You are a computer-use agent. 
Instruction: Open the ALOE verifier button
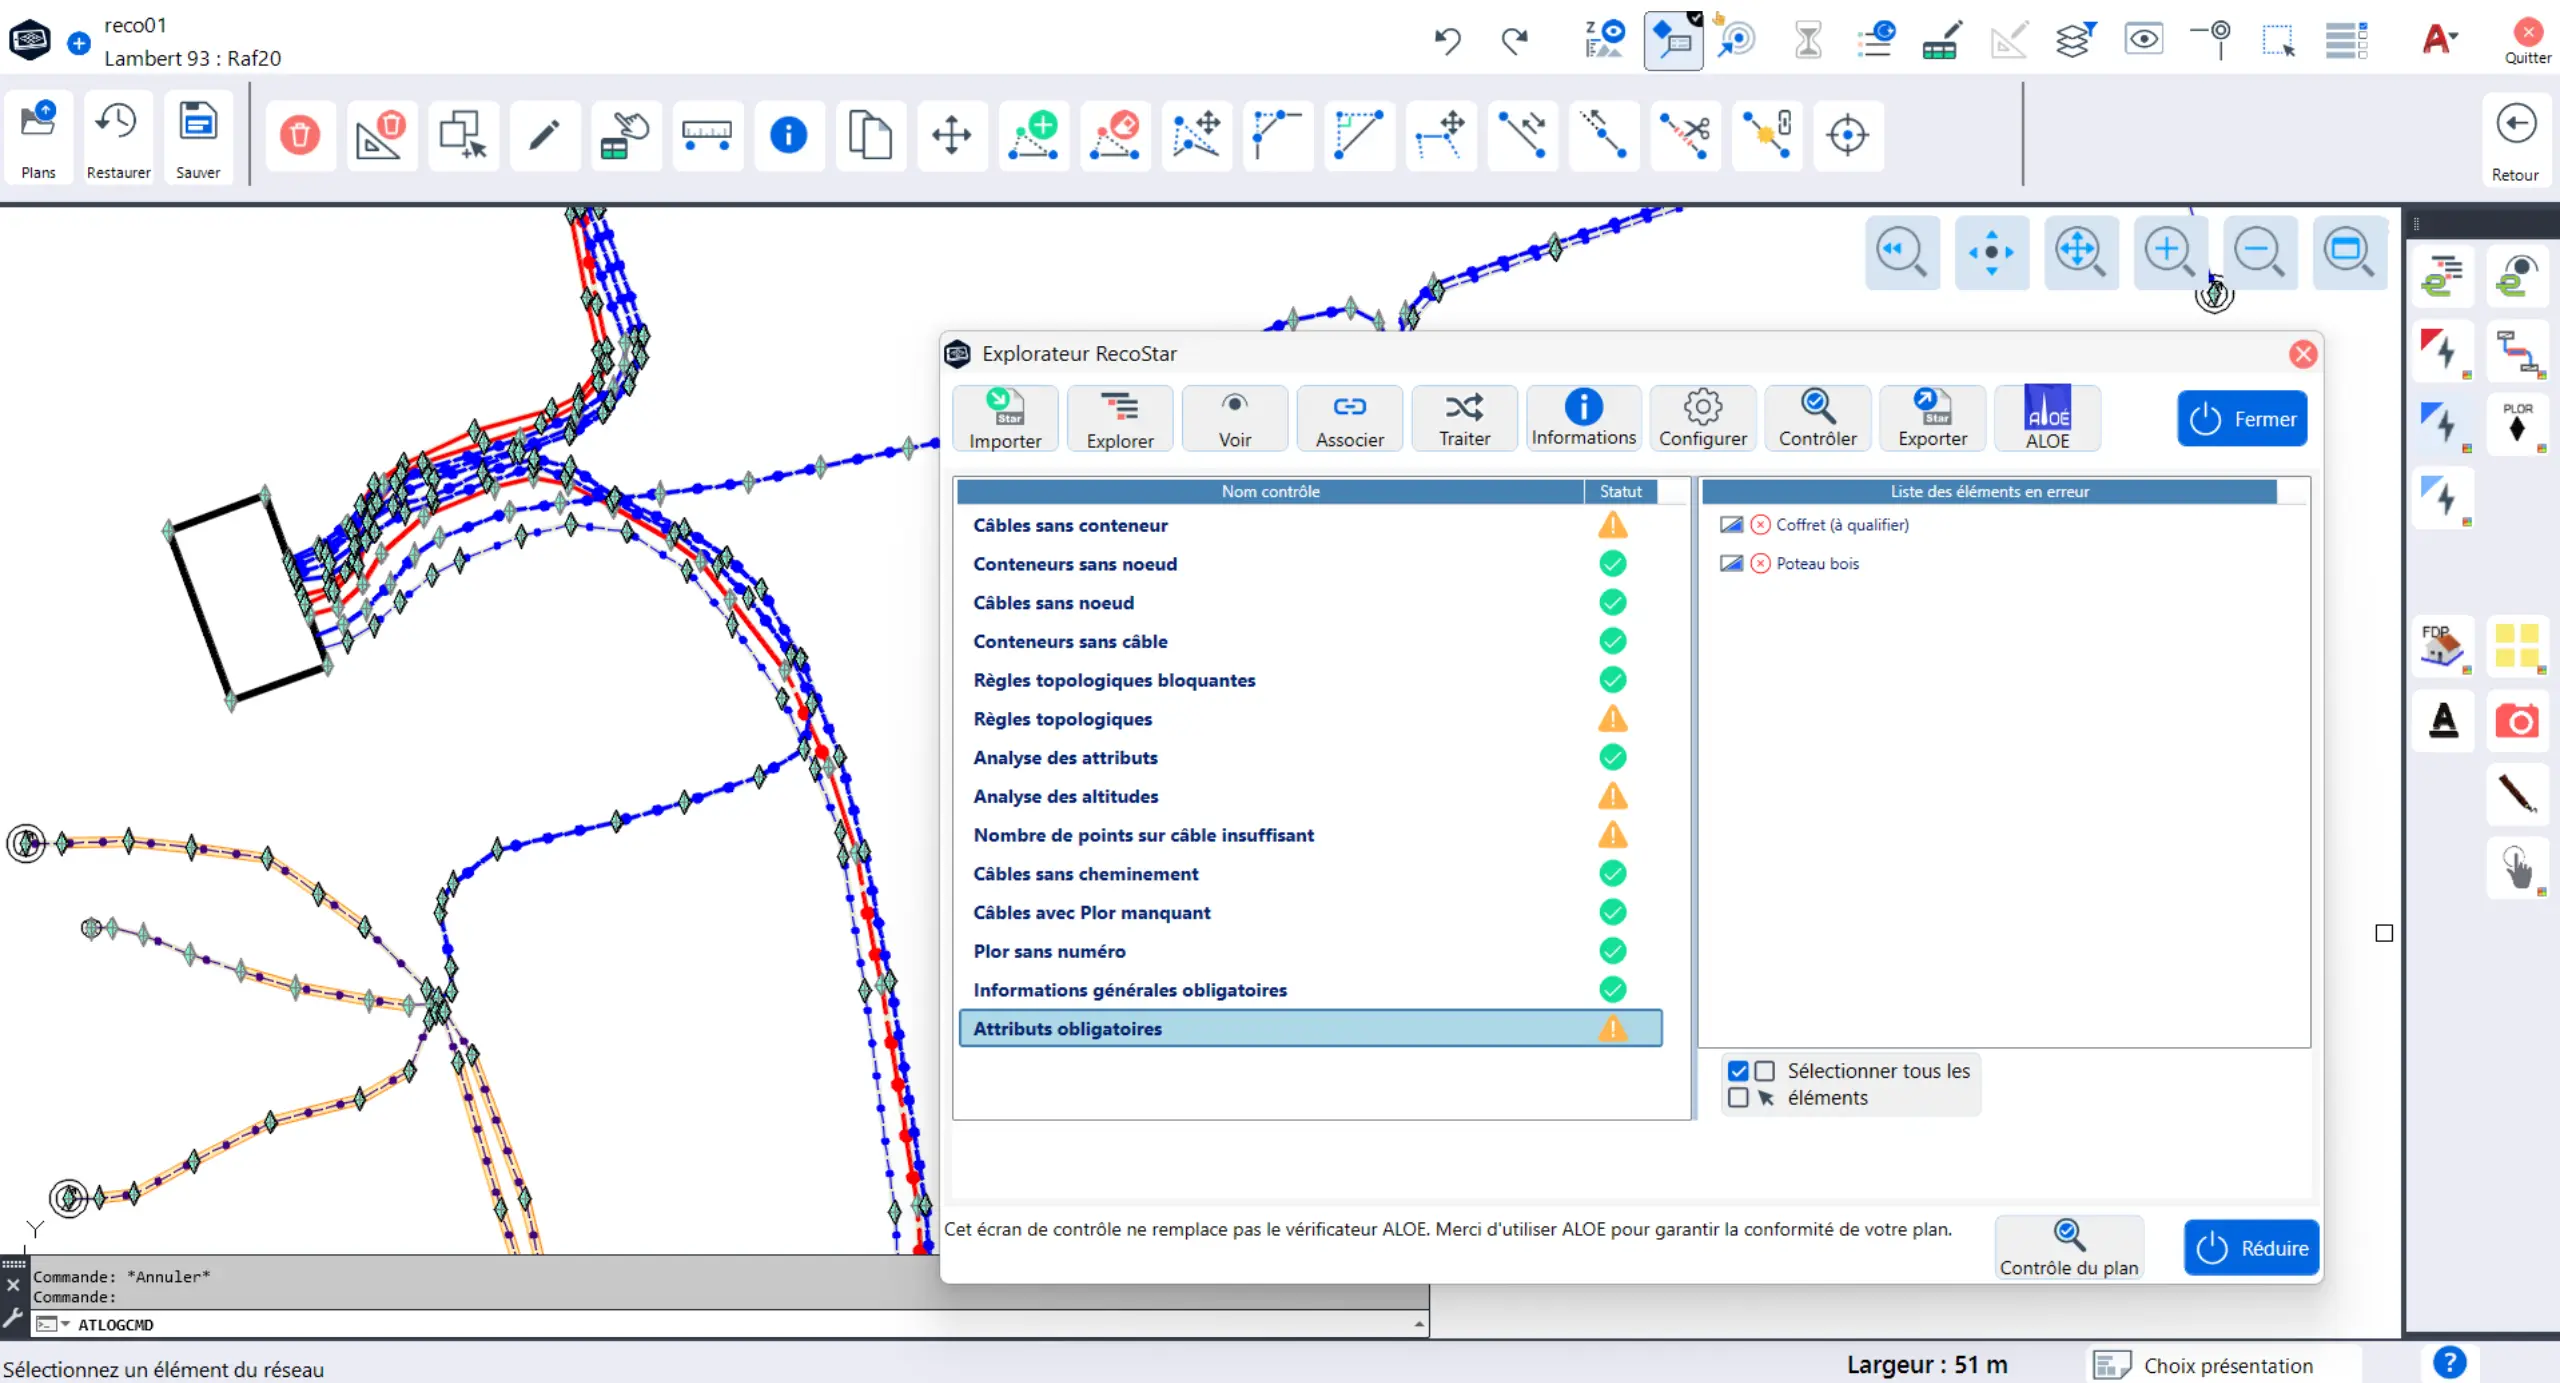tap(2047, 419)
